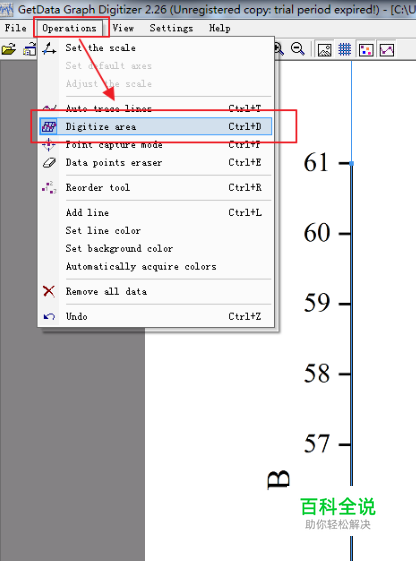Open the Operations menu
The height and width of the screenshot is (561, 416).
[x=69, y=28]
